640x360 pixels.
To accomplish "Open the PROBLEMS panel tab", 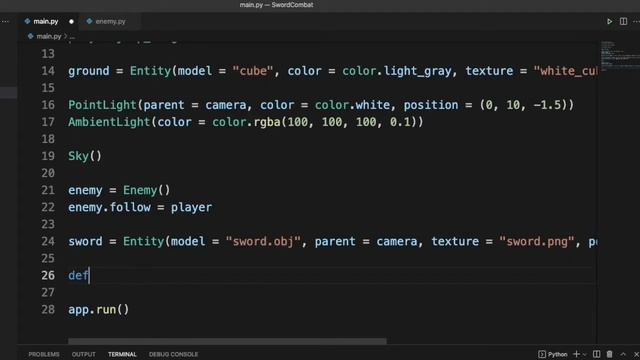I will pos(44,354).
